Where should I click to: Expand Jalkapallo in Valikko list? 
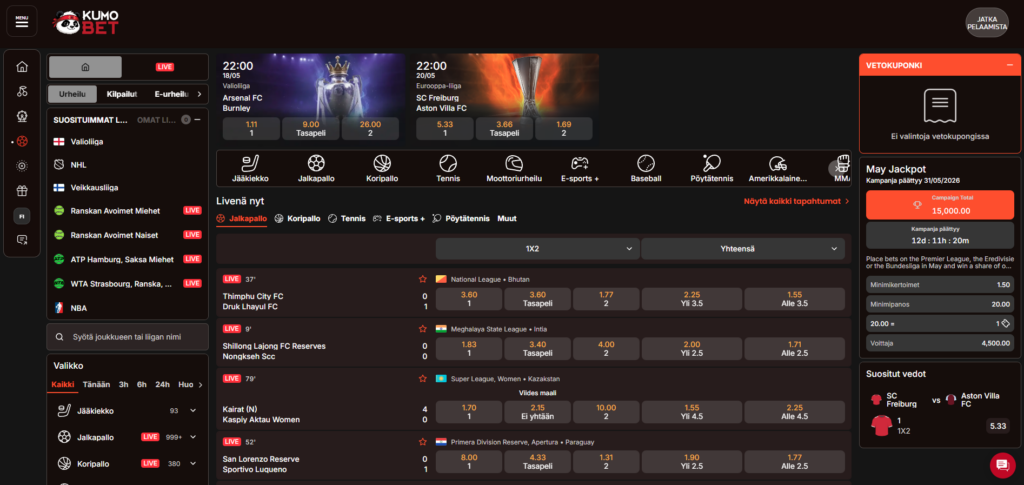tap(193, 437)
